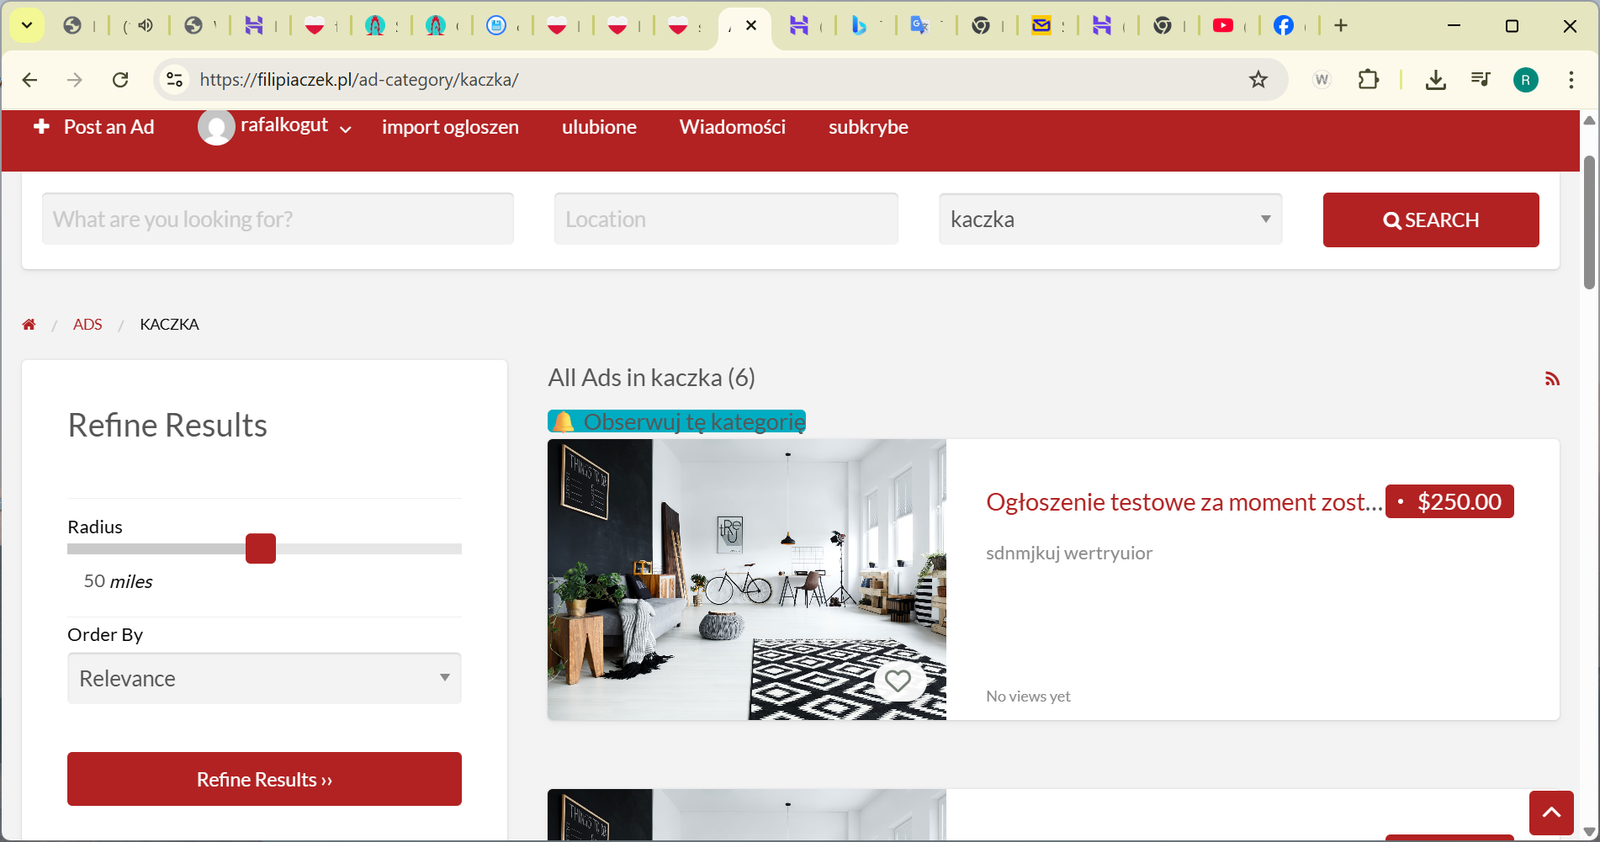Open Chrome three-dot menu

tap(1571, 80)
